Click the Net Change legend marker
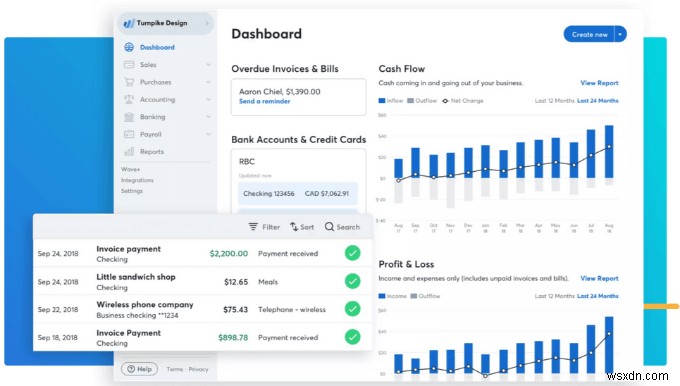The height and width of the screenshot is (386, 680). pos(445,101)
